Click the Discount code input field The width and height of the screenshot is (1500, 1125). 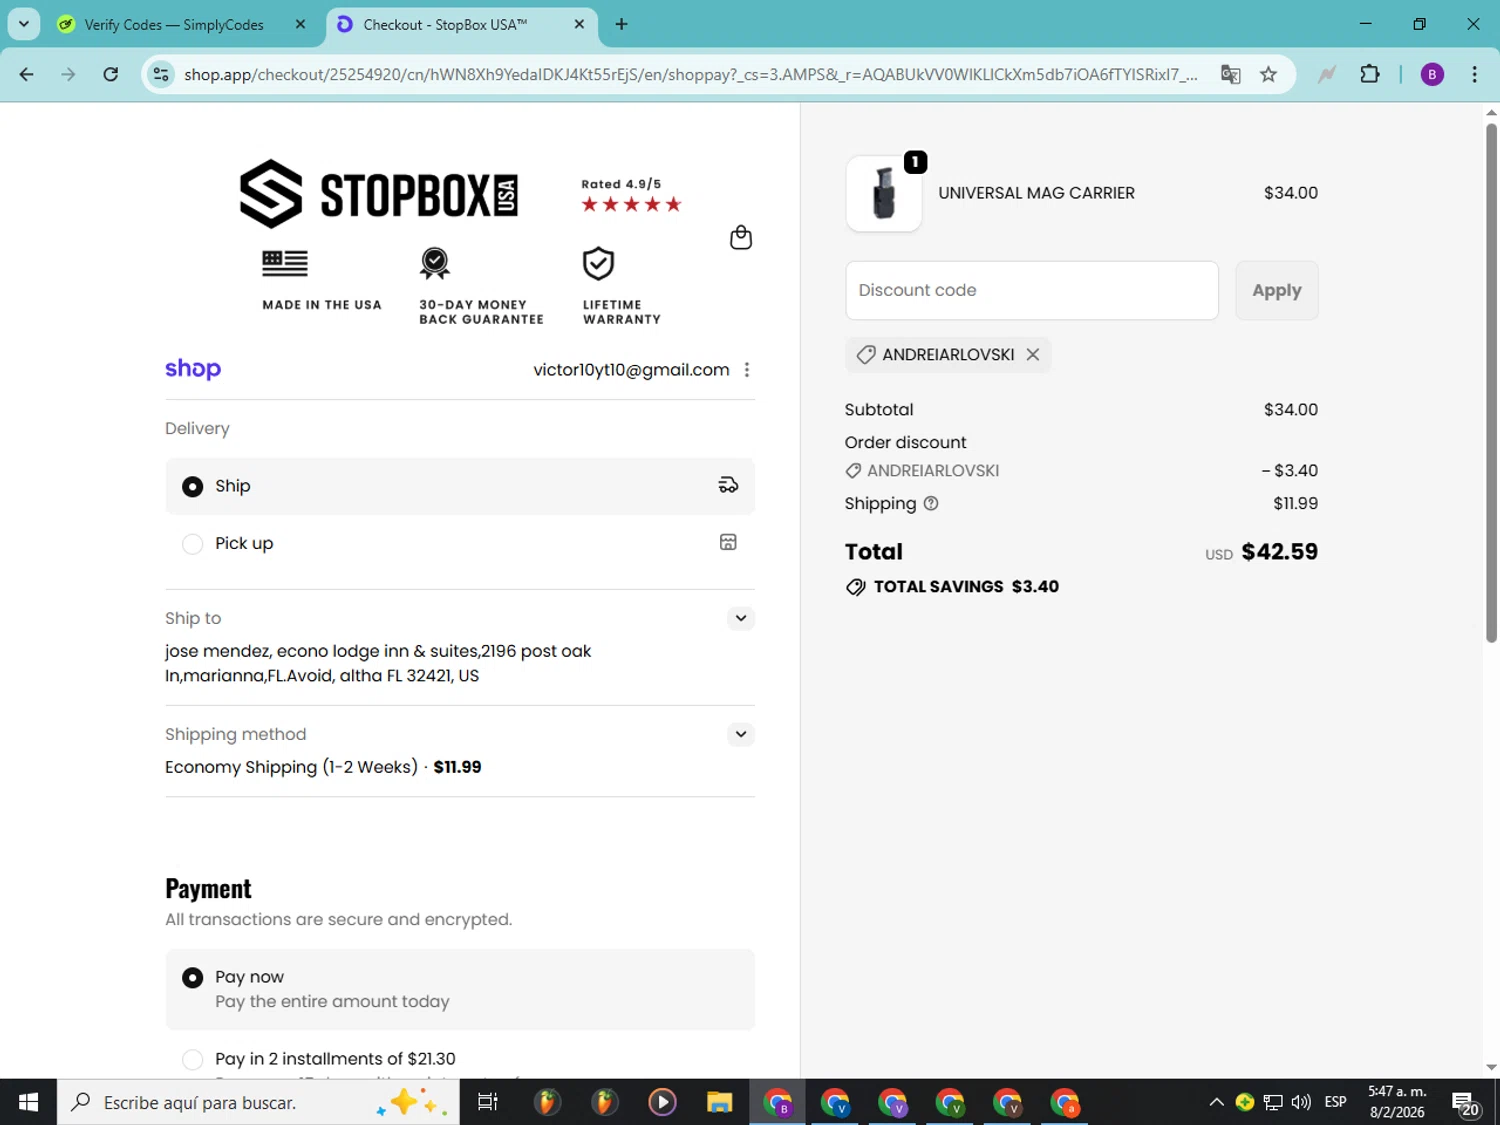[x=1032, y=291]
